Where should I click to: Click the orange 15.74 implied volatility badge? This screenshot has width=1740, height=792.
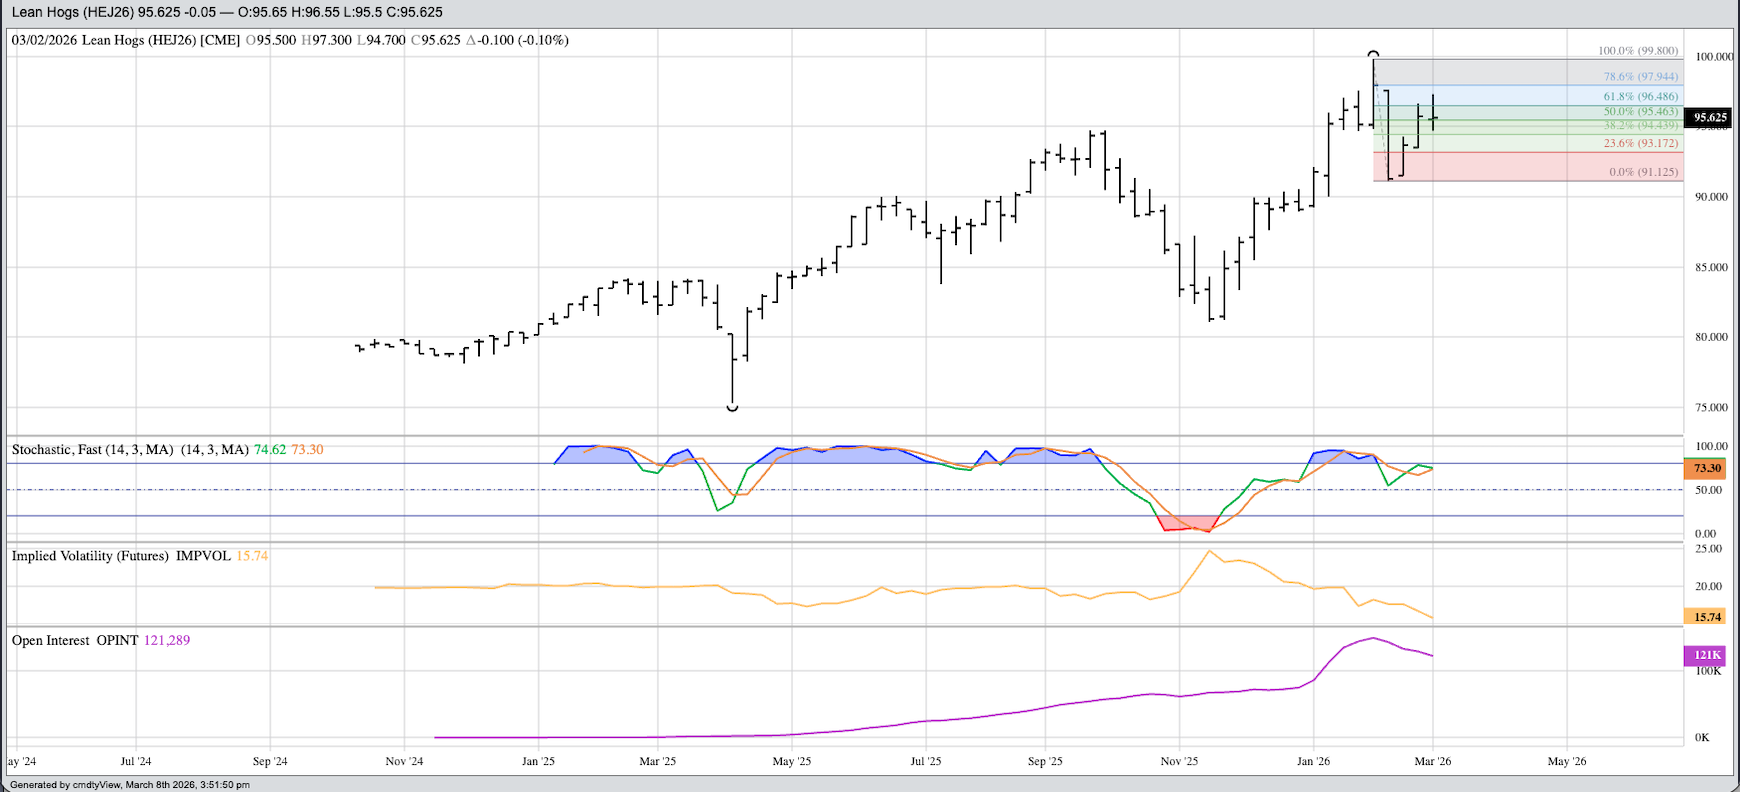click(1707, 617)
